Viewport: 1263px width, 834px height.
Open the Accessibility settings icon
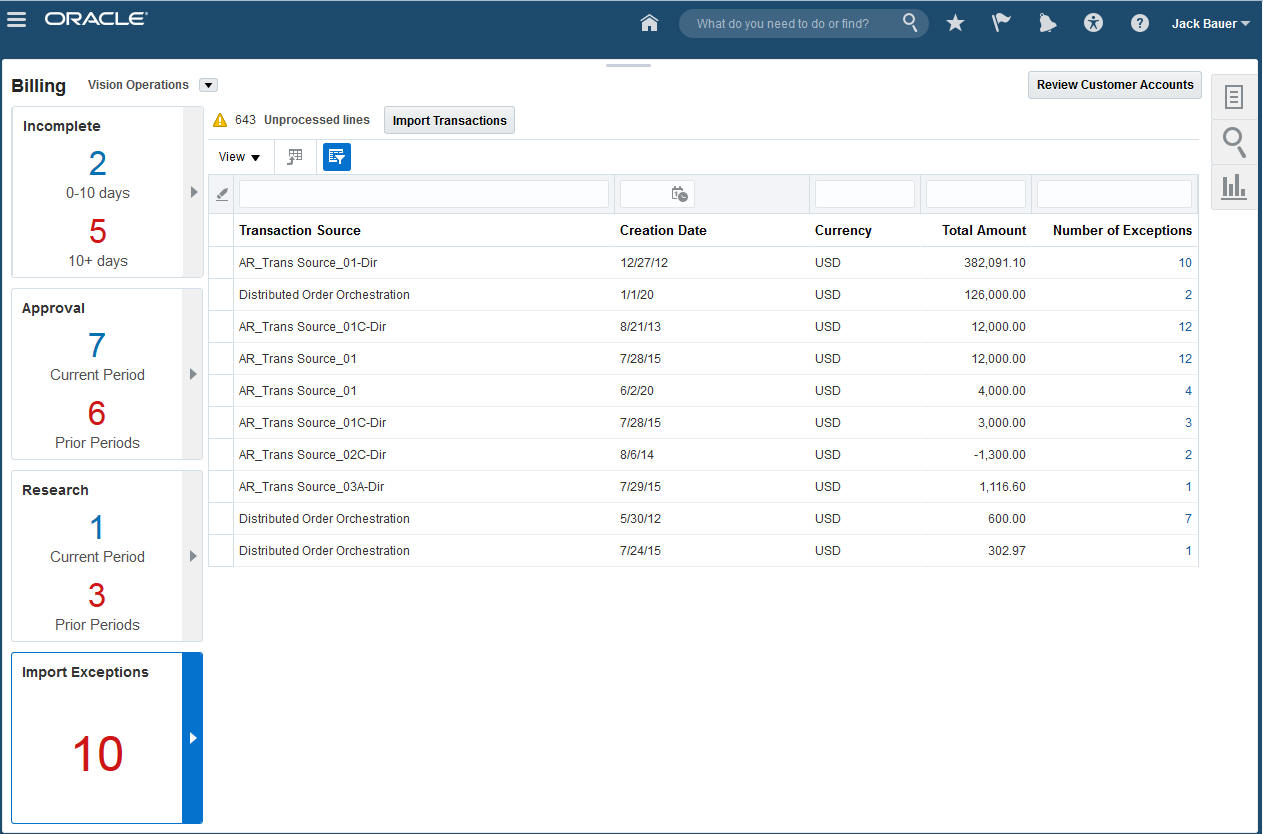click(1093, 23)
